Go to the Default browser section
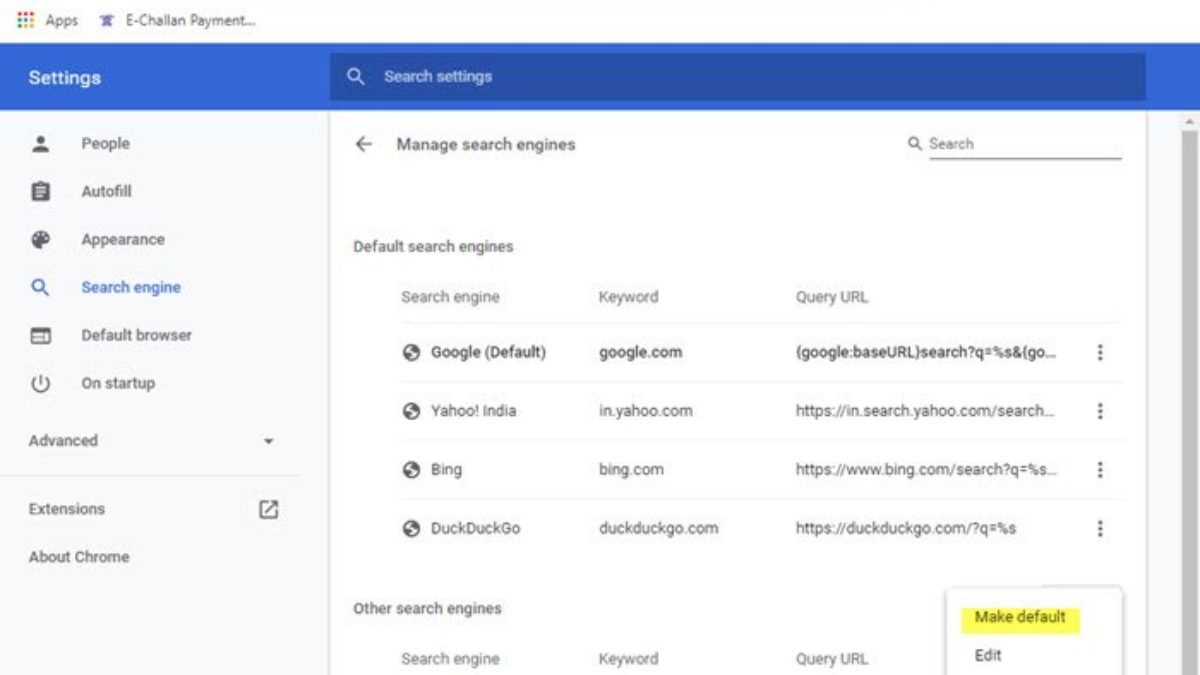Viewport: 1200px width, 675px height. pos(136,335)
